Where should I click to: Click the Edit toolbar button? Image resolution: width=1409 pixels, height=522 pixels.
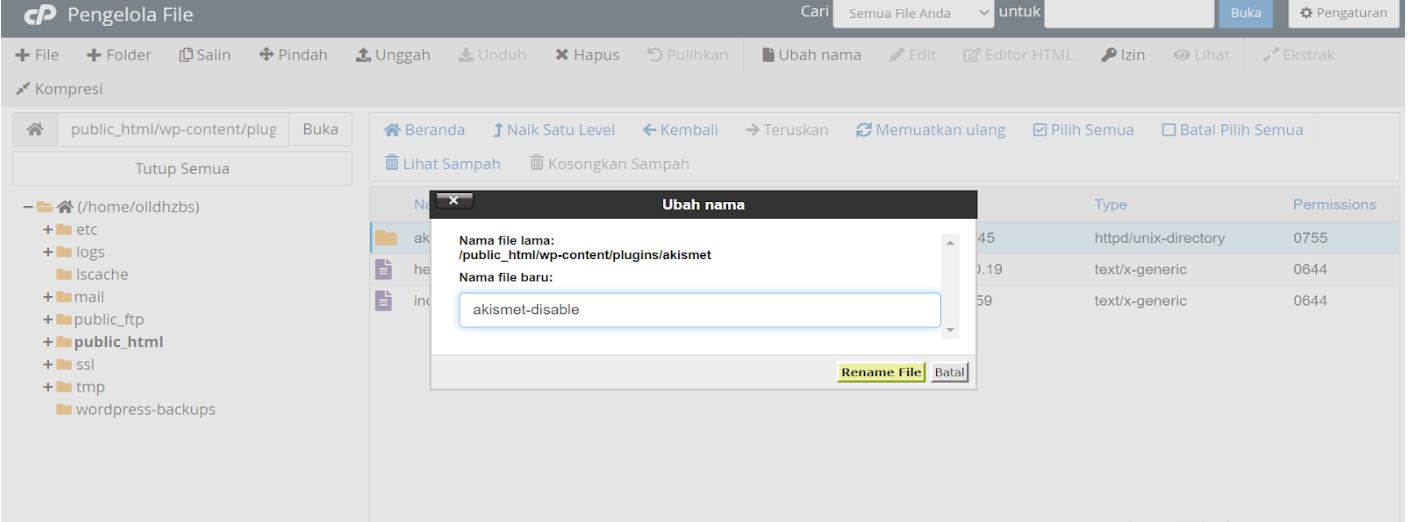(912, 53)
